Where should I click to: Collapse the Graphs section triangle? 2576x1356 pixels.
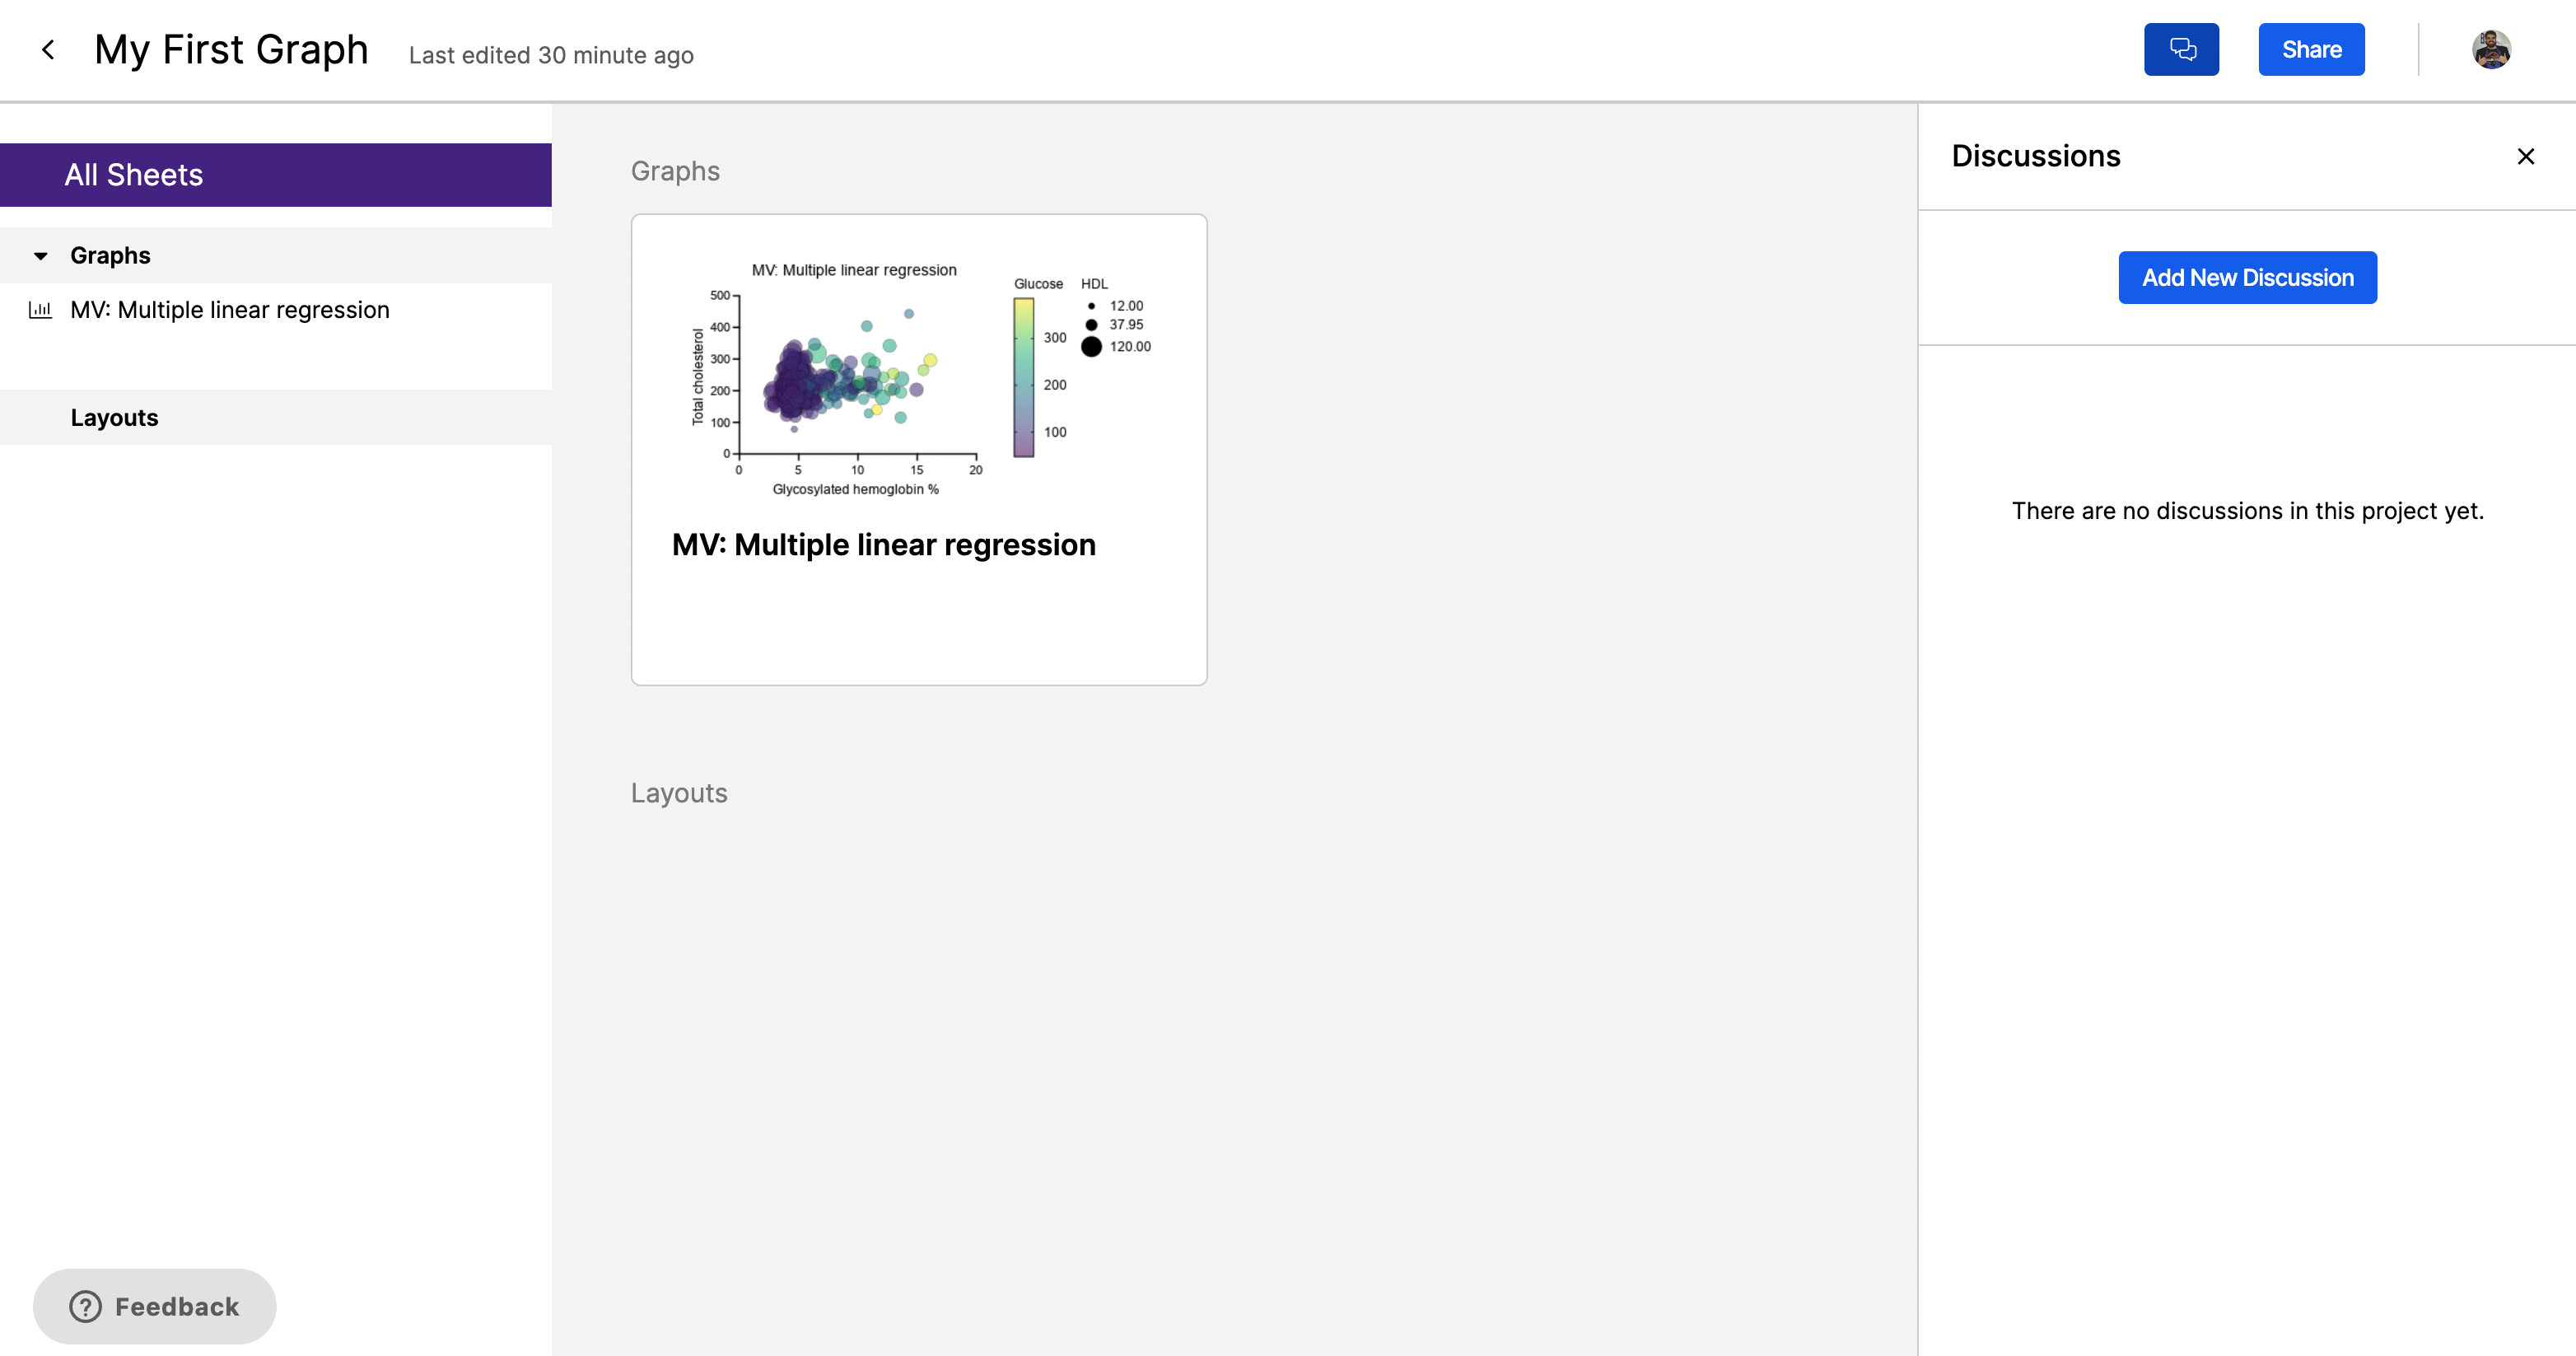coord(40,256)
